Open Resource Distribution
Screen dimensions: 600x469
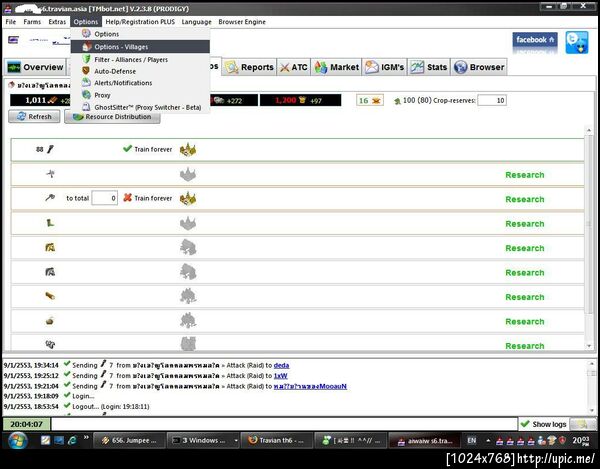tap(112, 117)
